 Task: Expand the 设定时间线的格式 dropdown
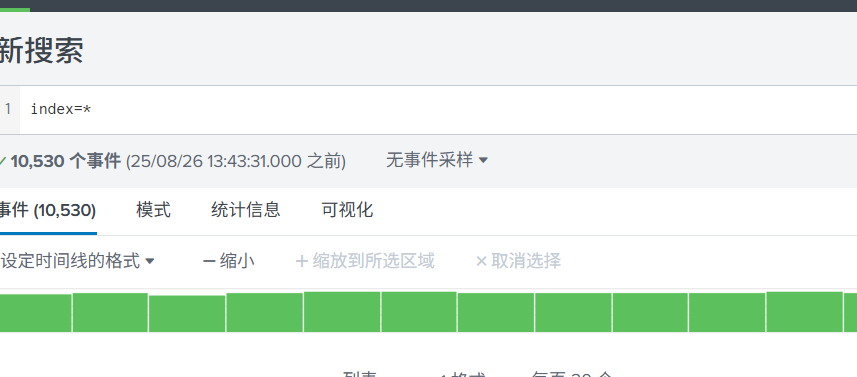pos(77,261)
